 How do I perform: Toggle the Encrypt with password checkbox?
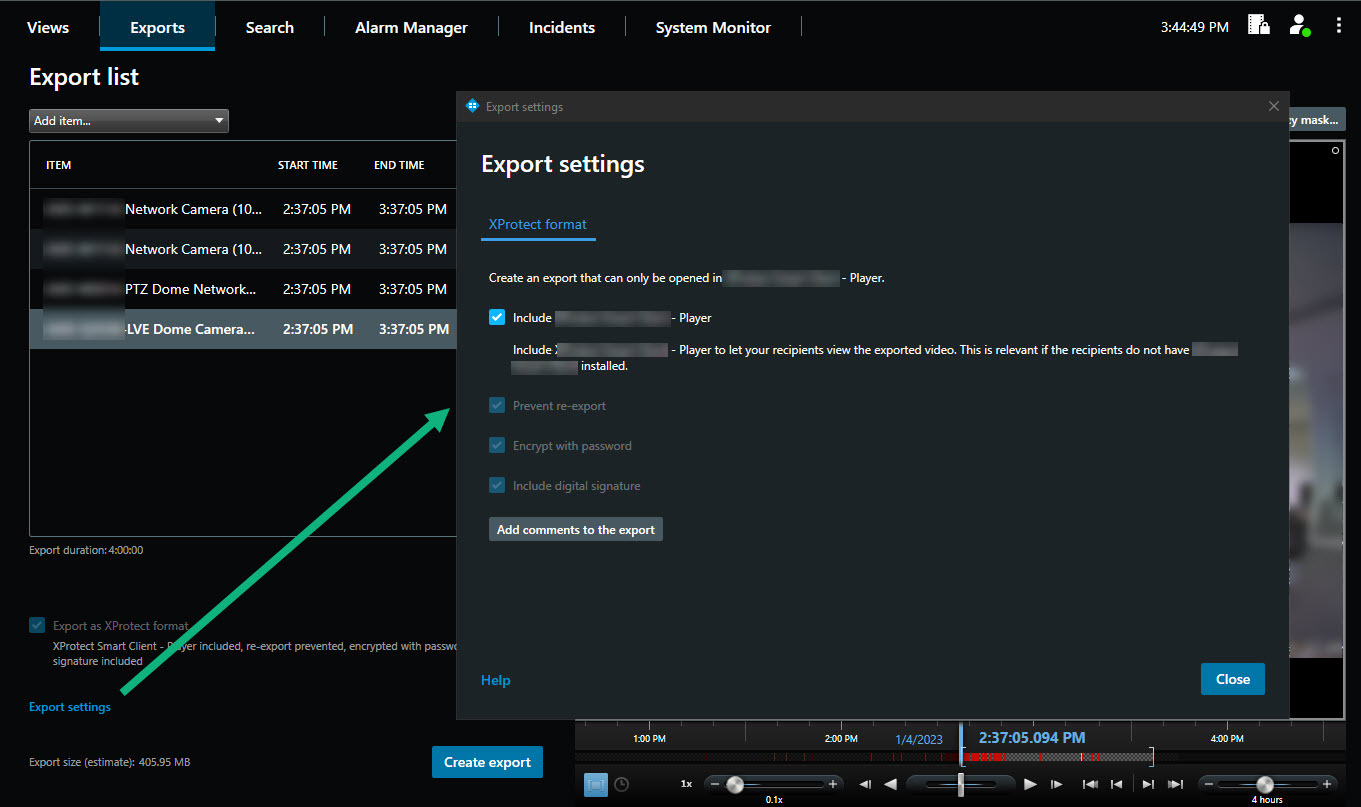[497, 446]
